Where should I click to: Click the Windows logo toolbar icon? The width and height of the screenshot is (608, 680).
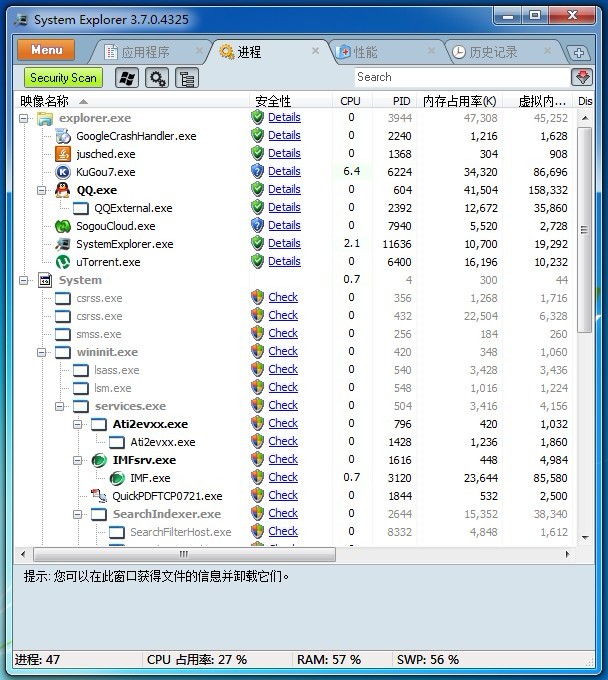127,78
